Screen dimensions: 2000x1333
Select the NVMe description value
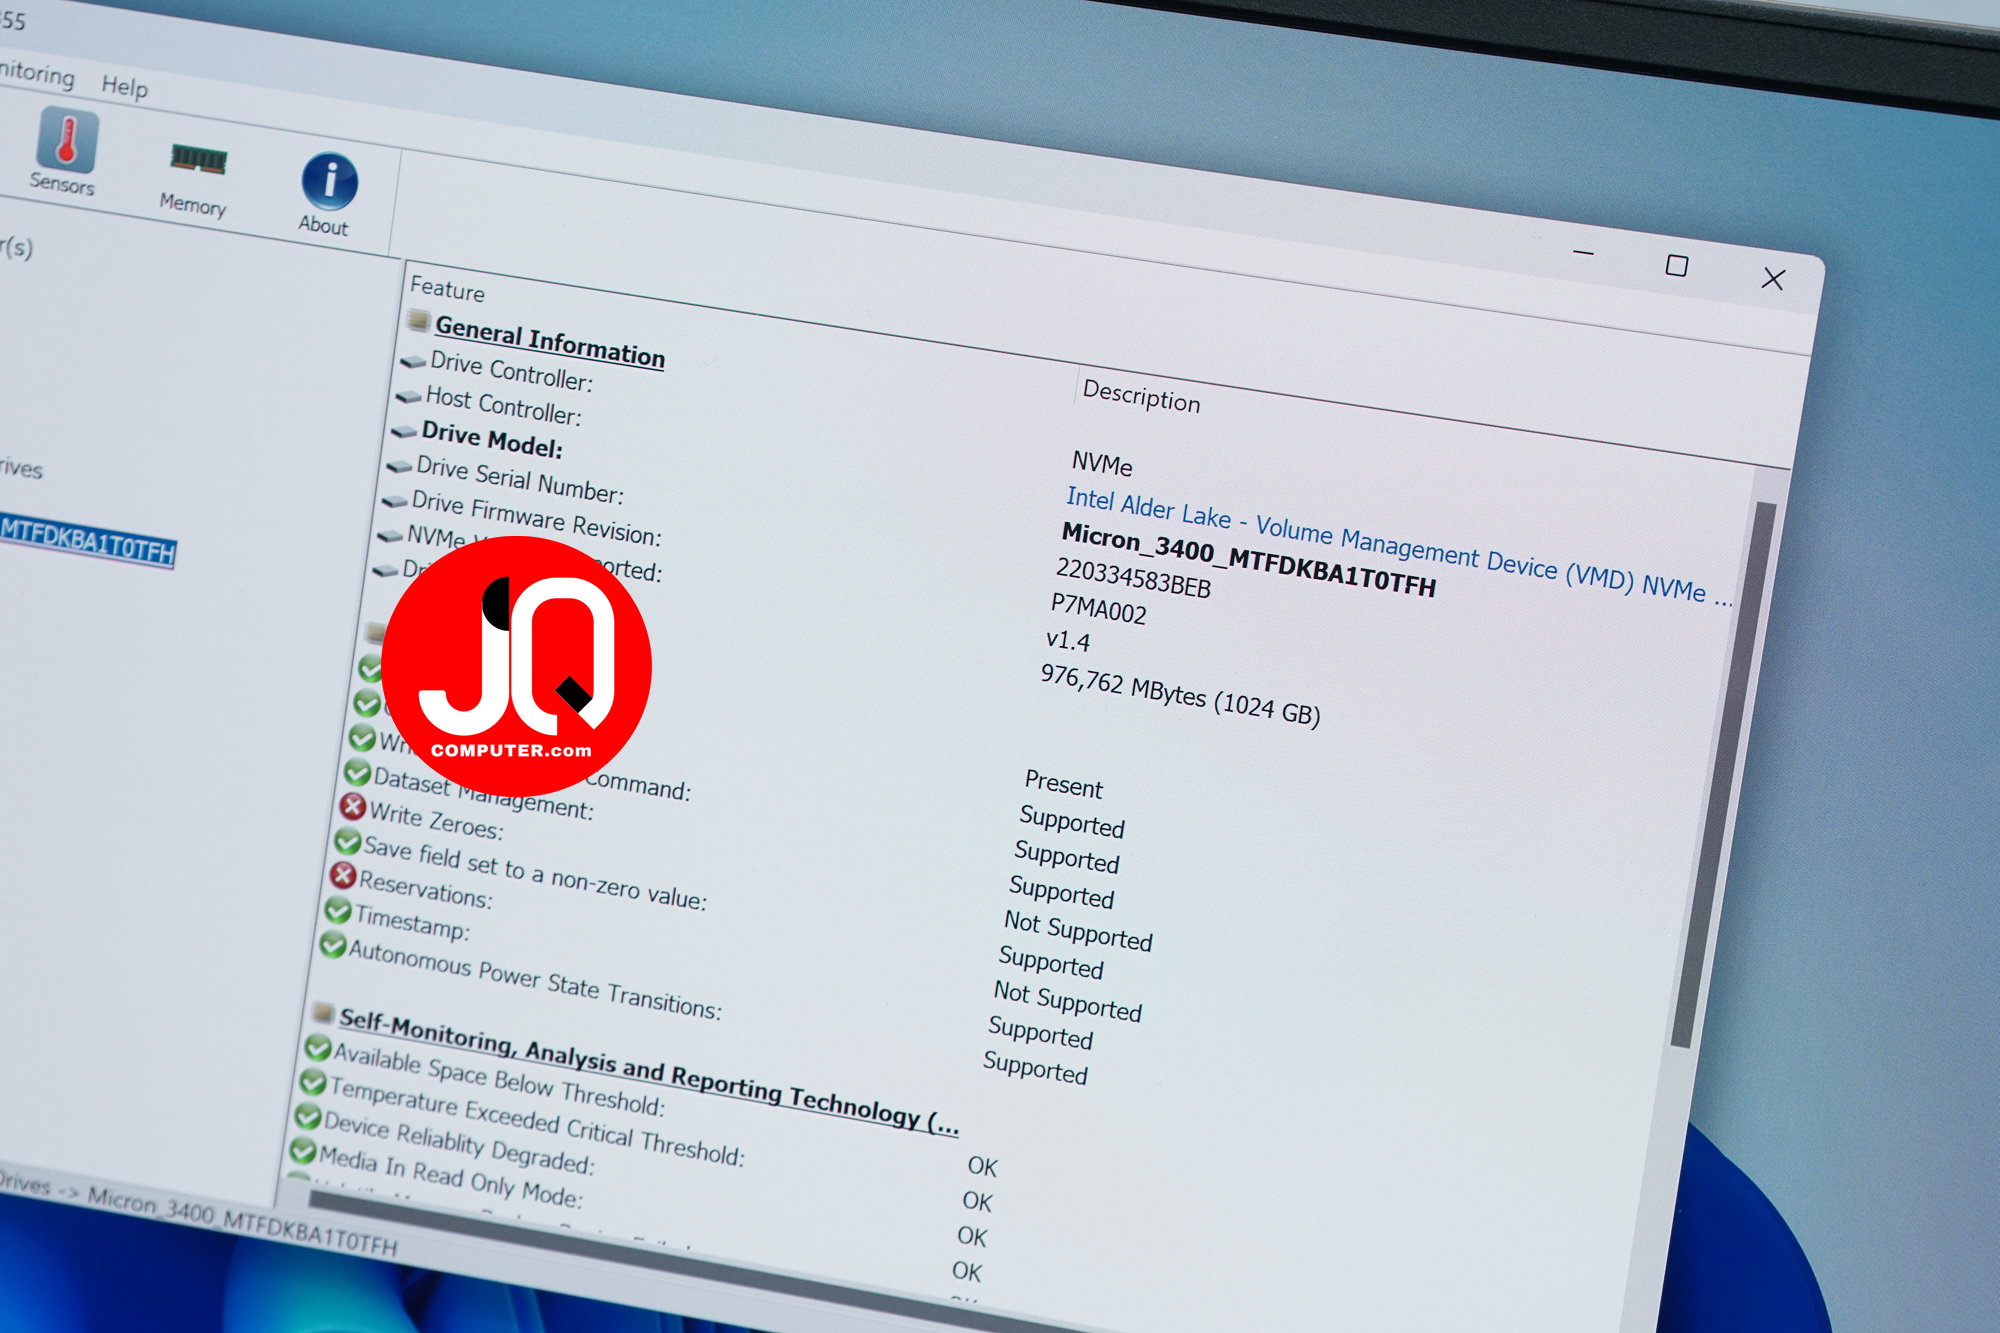point(1102,464)
